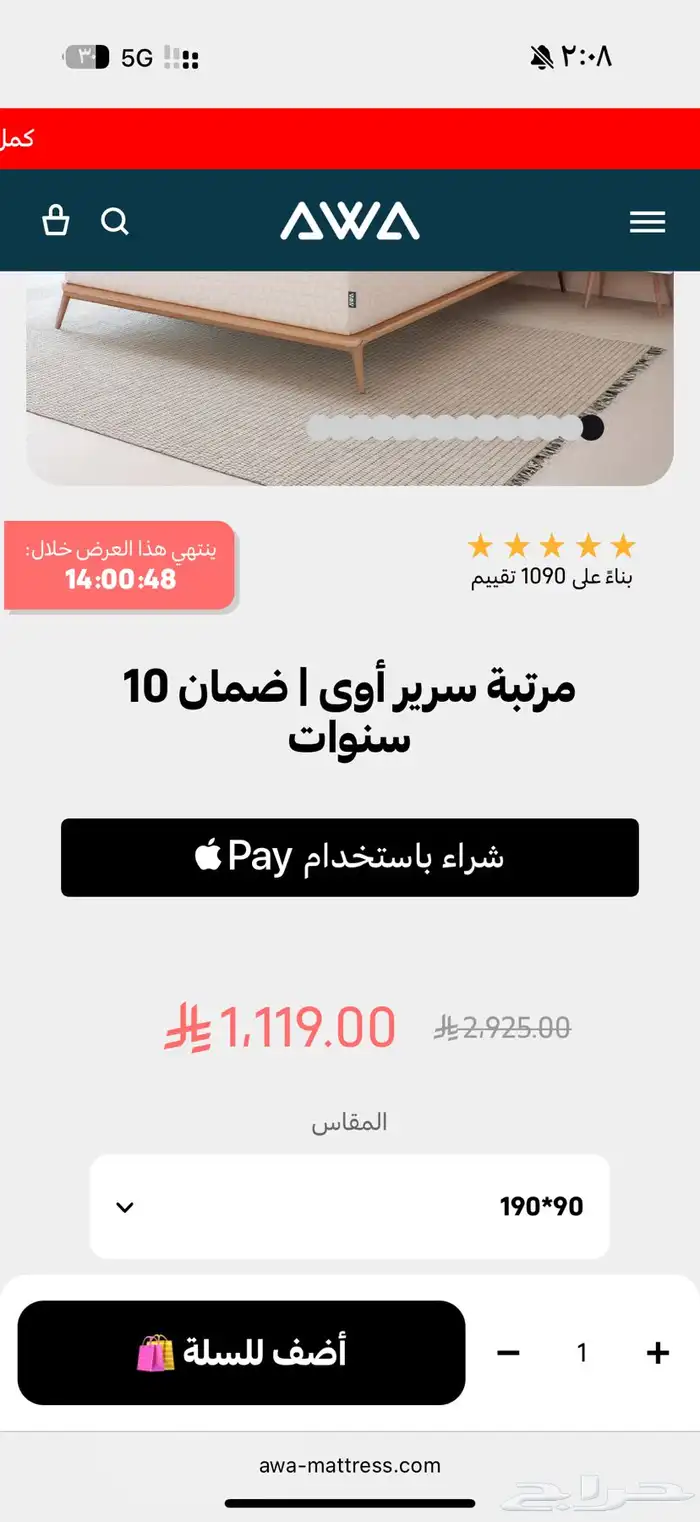Tap the size dropdown chevron arrow

(125, 1207)
